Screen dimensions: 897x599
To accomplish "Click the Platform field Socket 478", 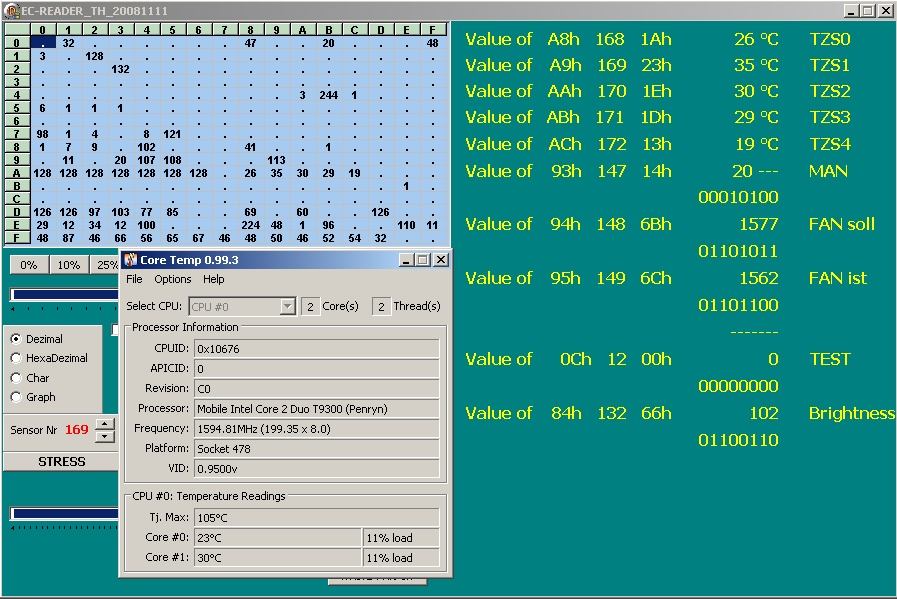I will 317,449.
